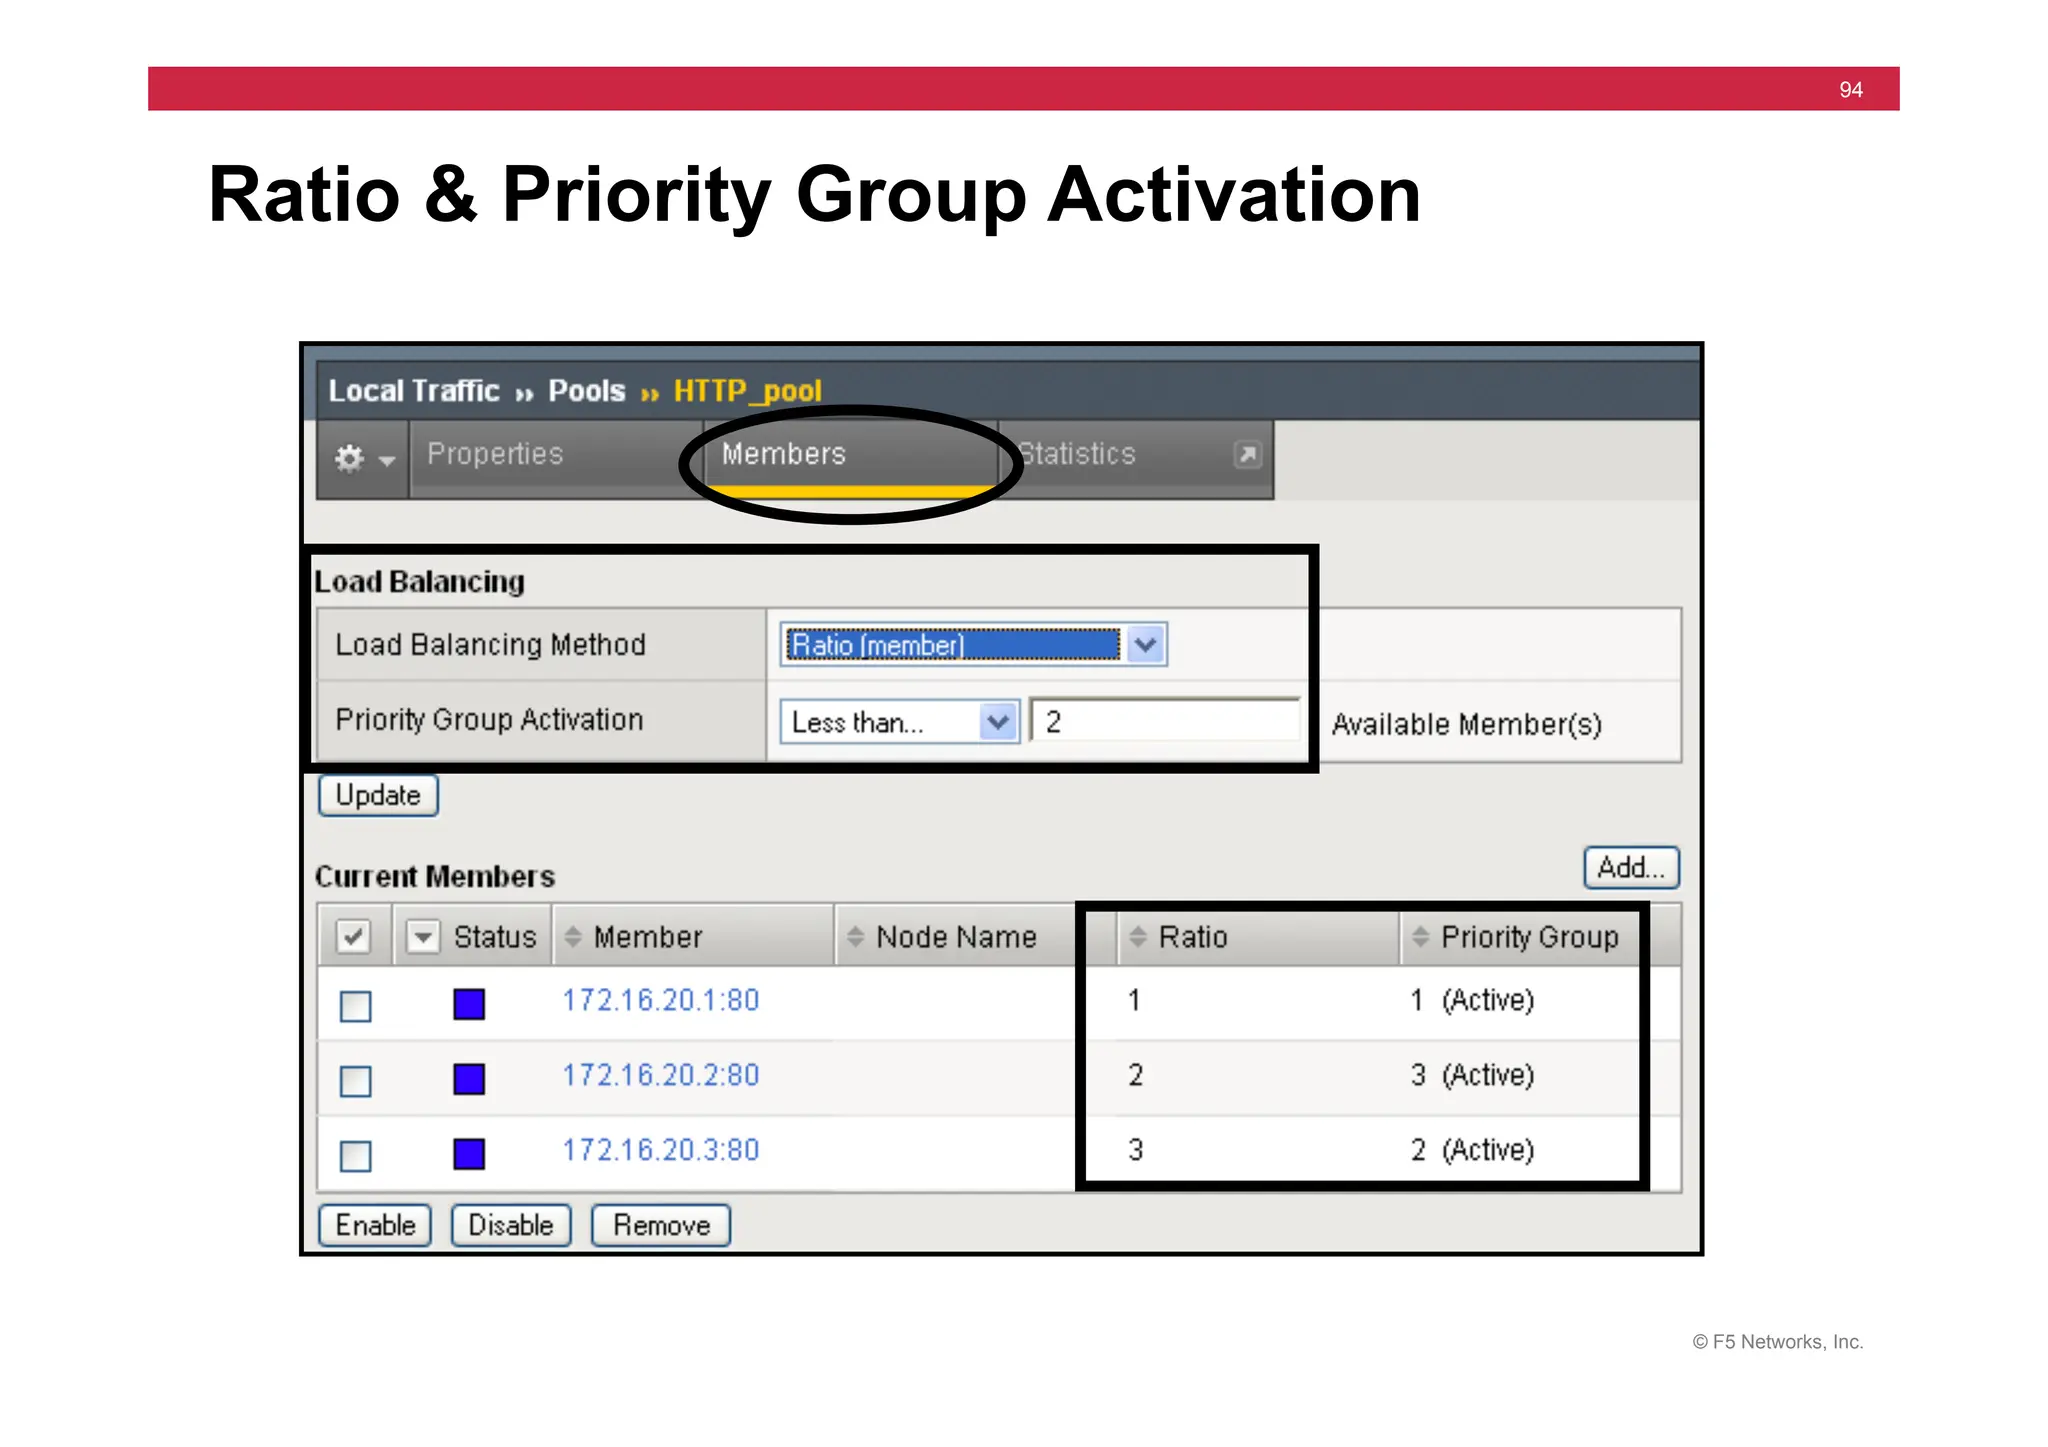Screen dimensions: 2048x1447
Task: Click the '3 (Active)' priority group cell
Action: tap(1472, 1075)
